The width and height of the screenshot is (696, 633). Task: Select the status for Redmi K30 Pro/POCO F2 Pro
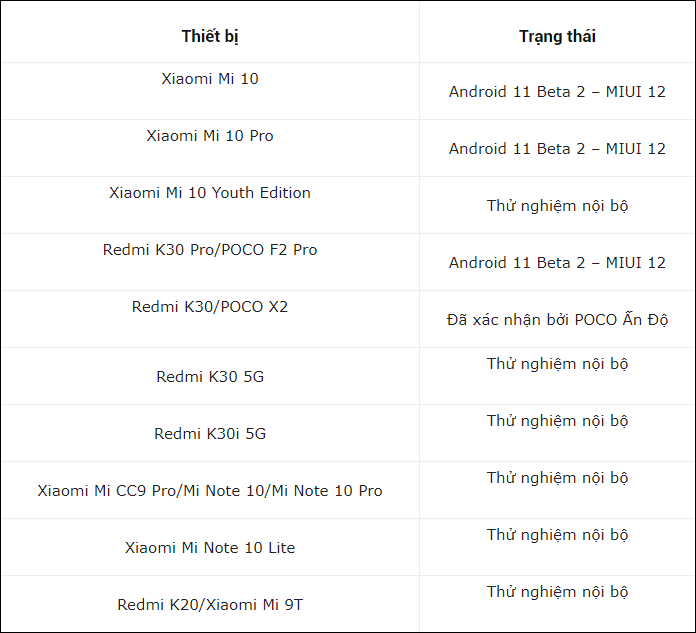[x=557, y=263]
